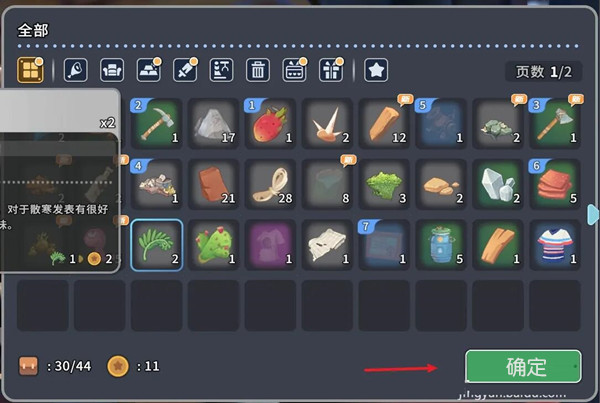
Task: Open the star favorites filter
Action: click(x=376, y=70)
